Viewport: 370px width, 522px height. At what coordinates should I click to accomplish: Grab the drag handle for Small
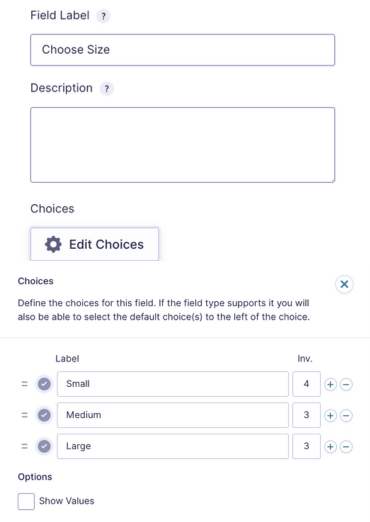point(24,384)
